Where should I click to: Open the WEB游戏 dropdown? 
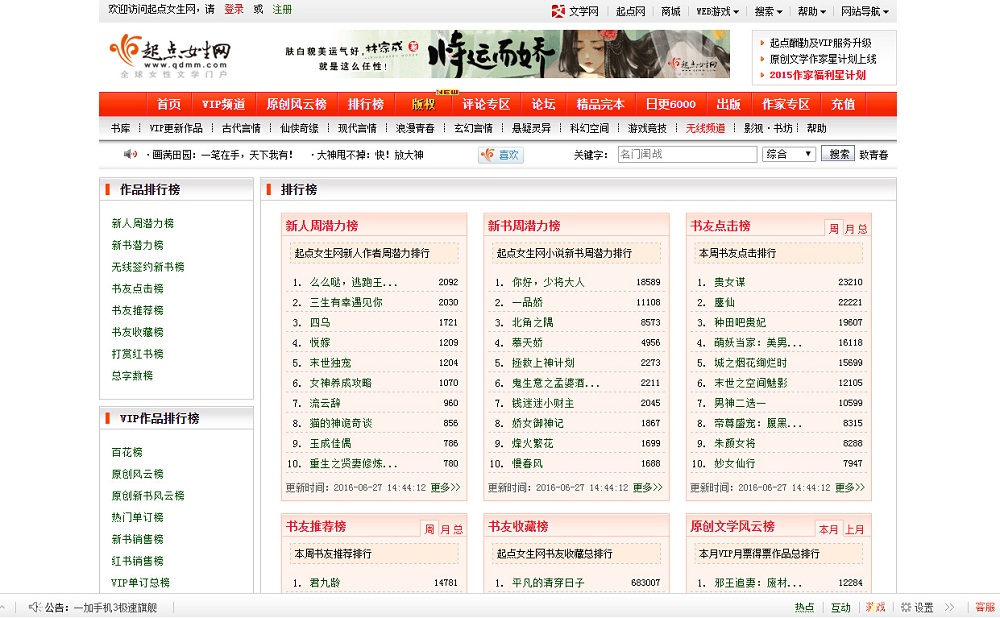pyautogui.click(x=717, y=11)
